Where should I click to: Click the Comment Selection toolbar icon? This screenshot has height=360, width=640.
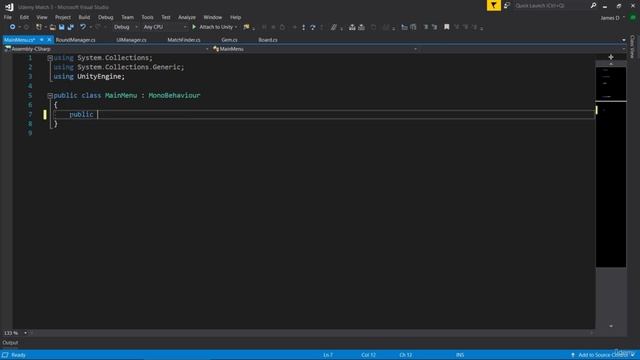point(333,27)
